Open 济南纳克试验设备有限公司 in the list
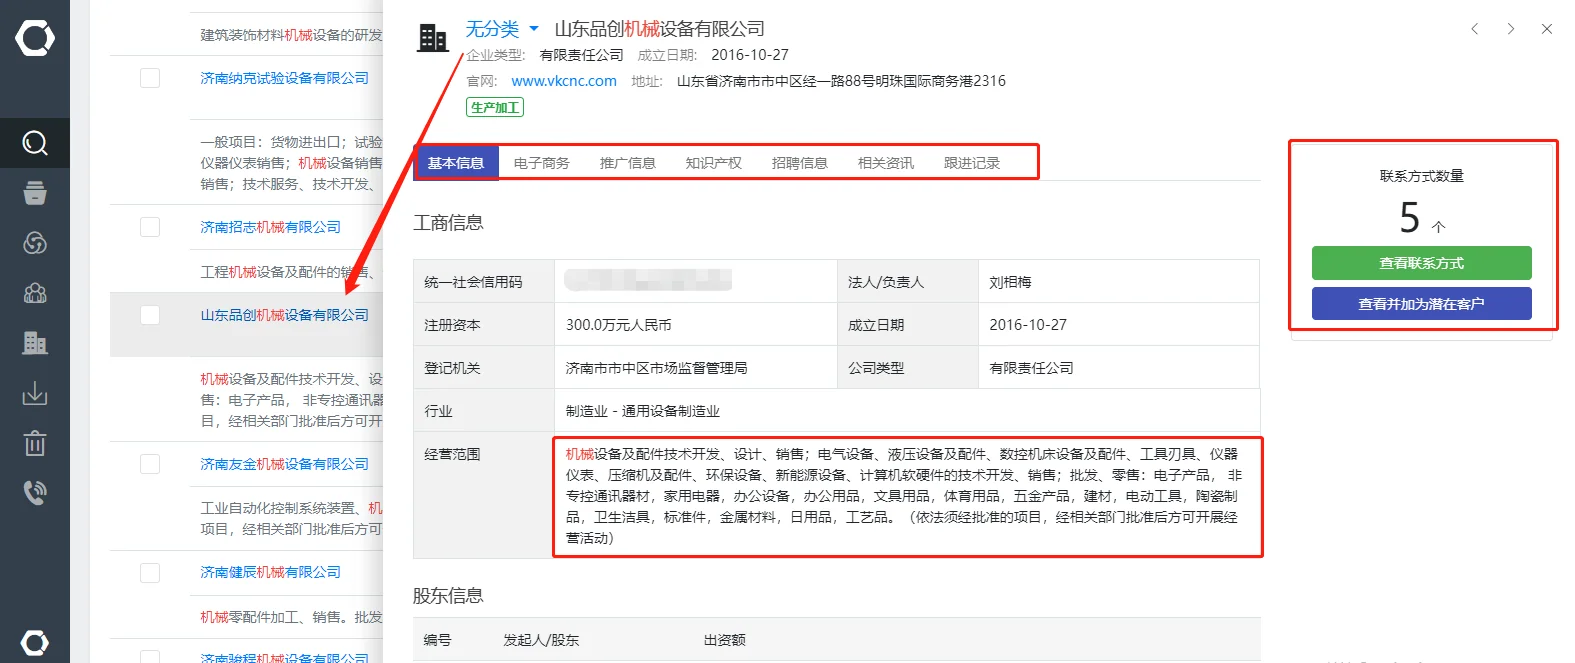 (285, 78)
